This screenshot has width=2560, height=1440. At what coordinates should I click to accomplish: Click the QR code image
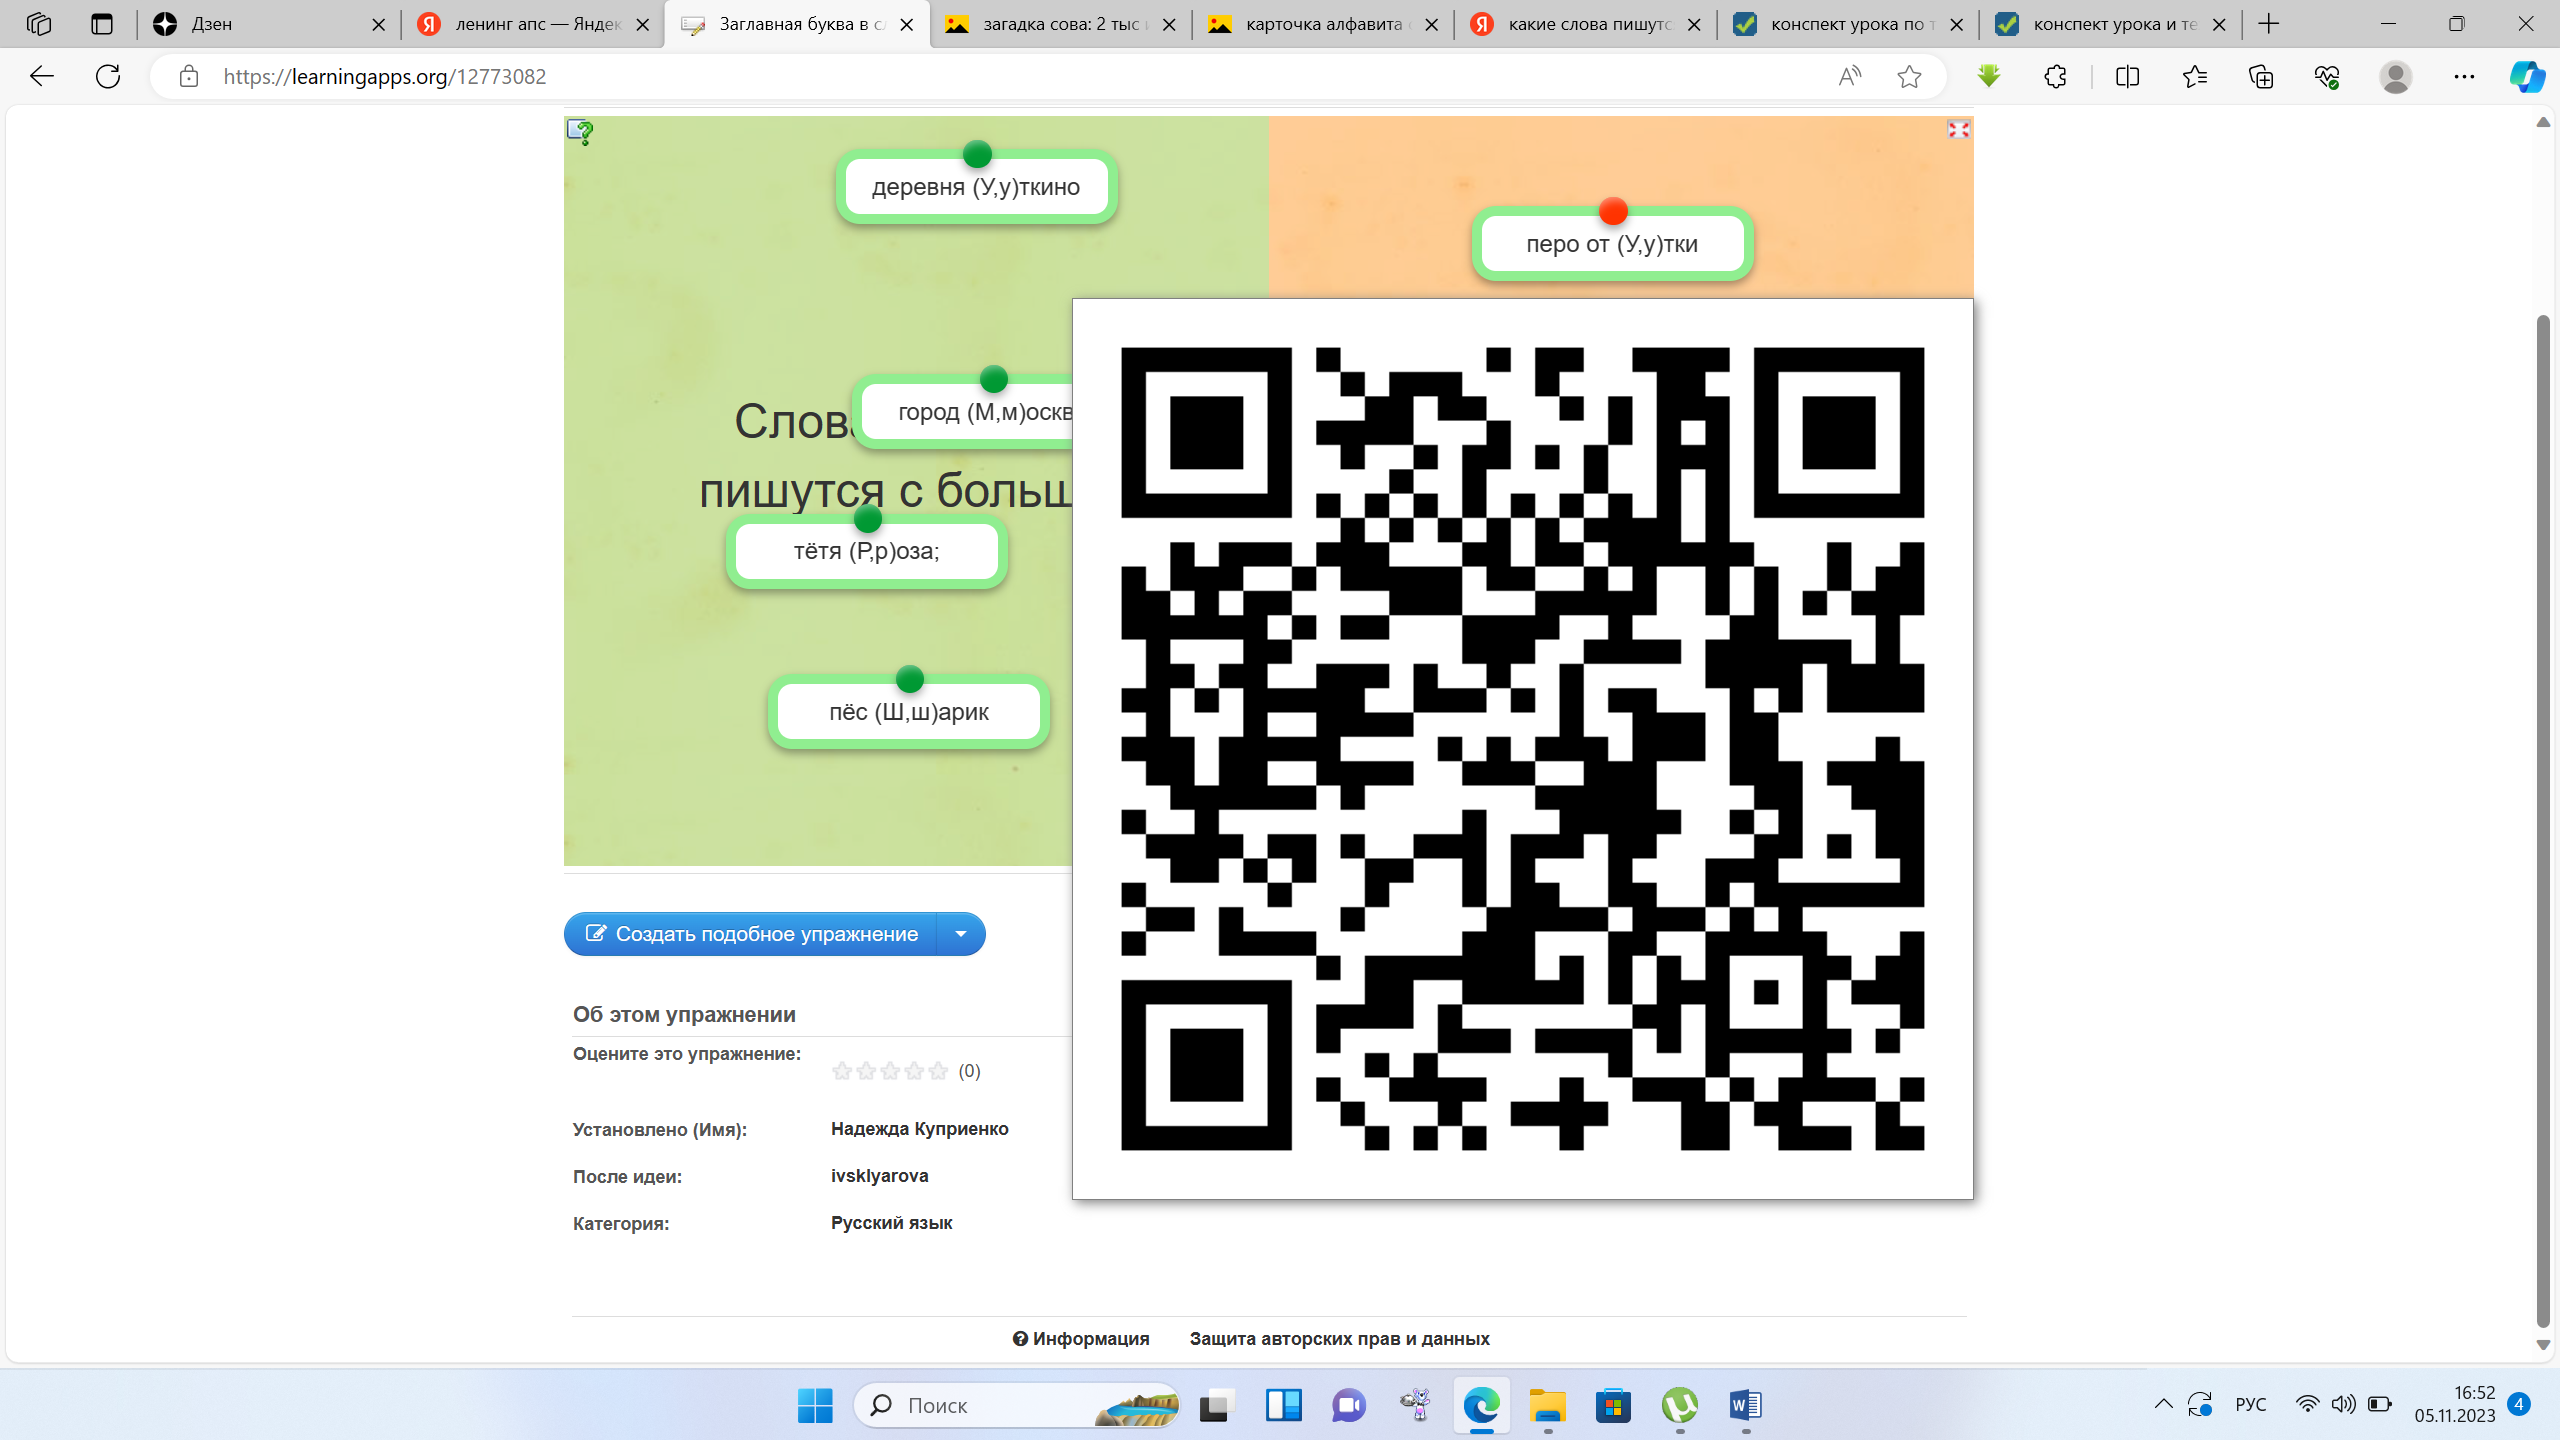coord(1522,748)
